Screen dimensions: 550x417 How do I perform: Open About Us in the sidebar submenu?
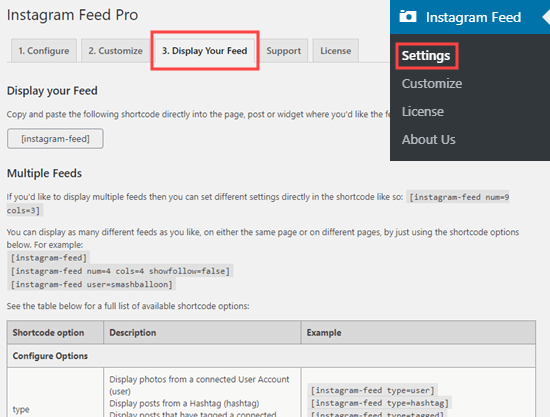[x=429, y=140]
